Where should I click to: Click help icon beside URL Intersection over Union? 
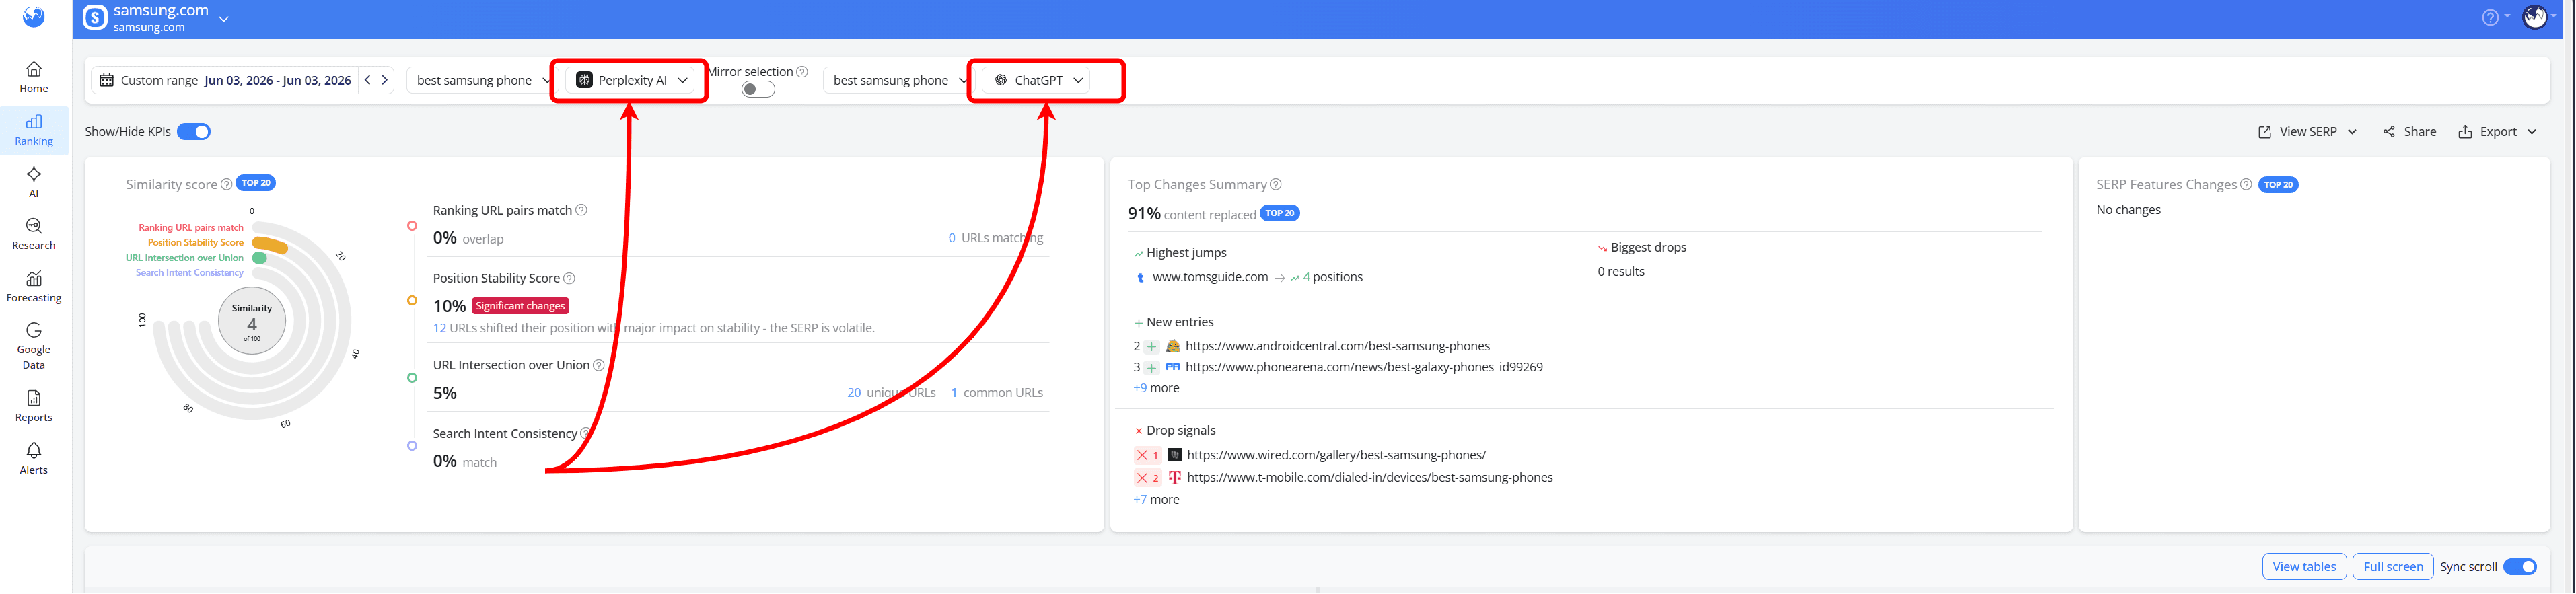coord(599,365)
